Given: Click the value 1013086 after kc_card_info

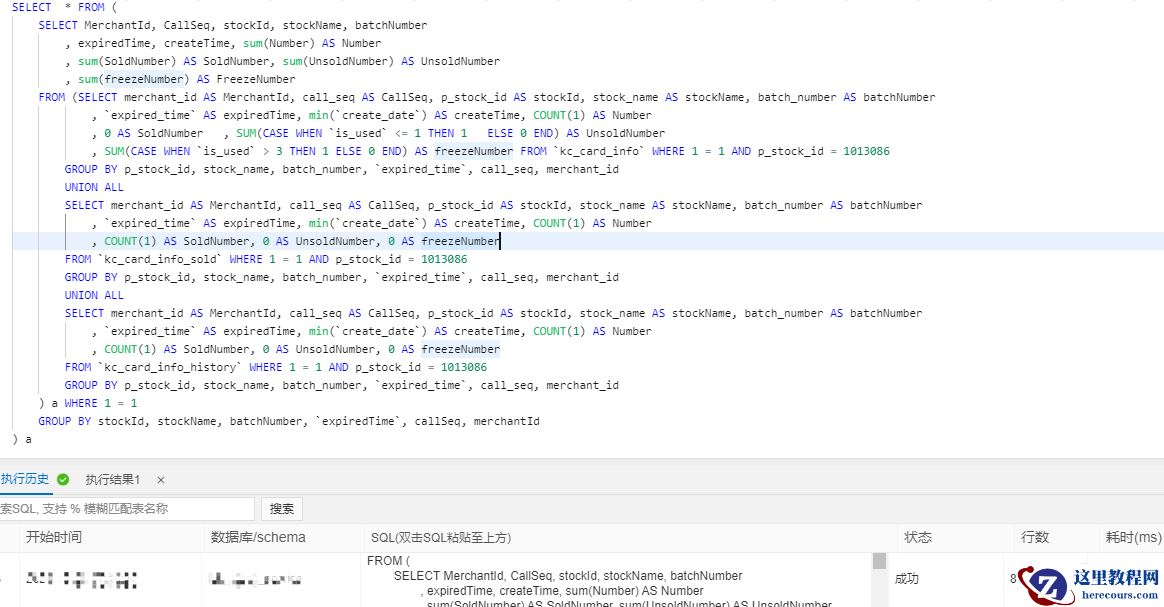Looking at the screenshot, I should 866,151.
